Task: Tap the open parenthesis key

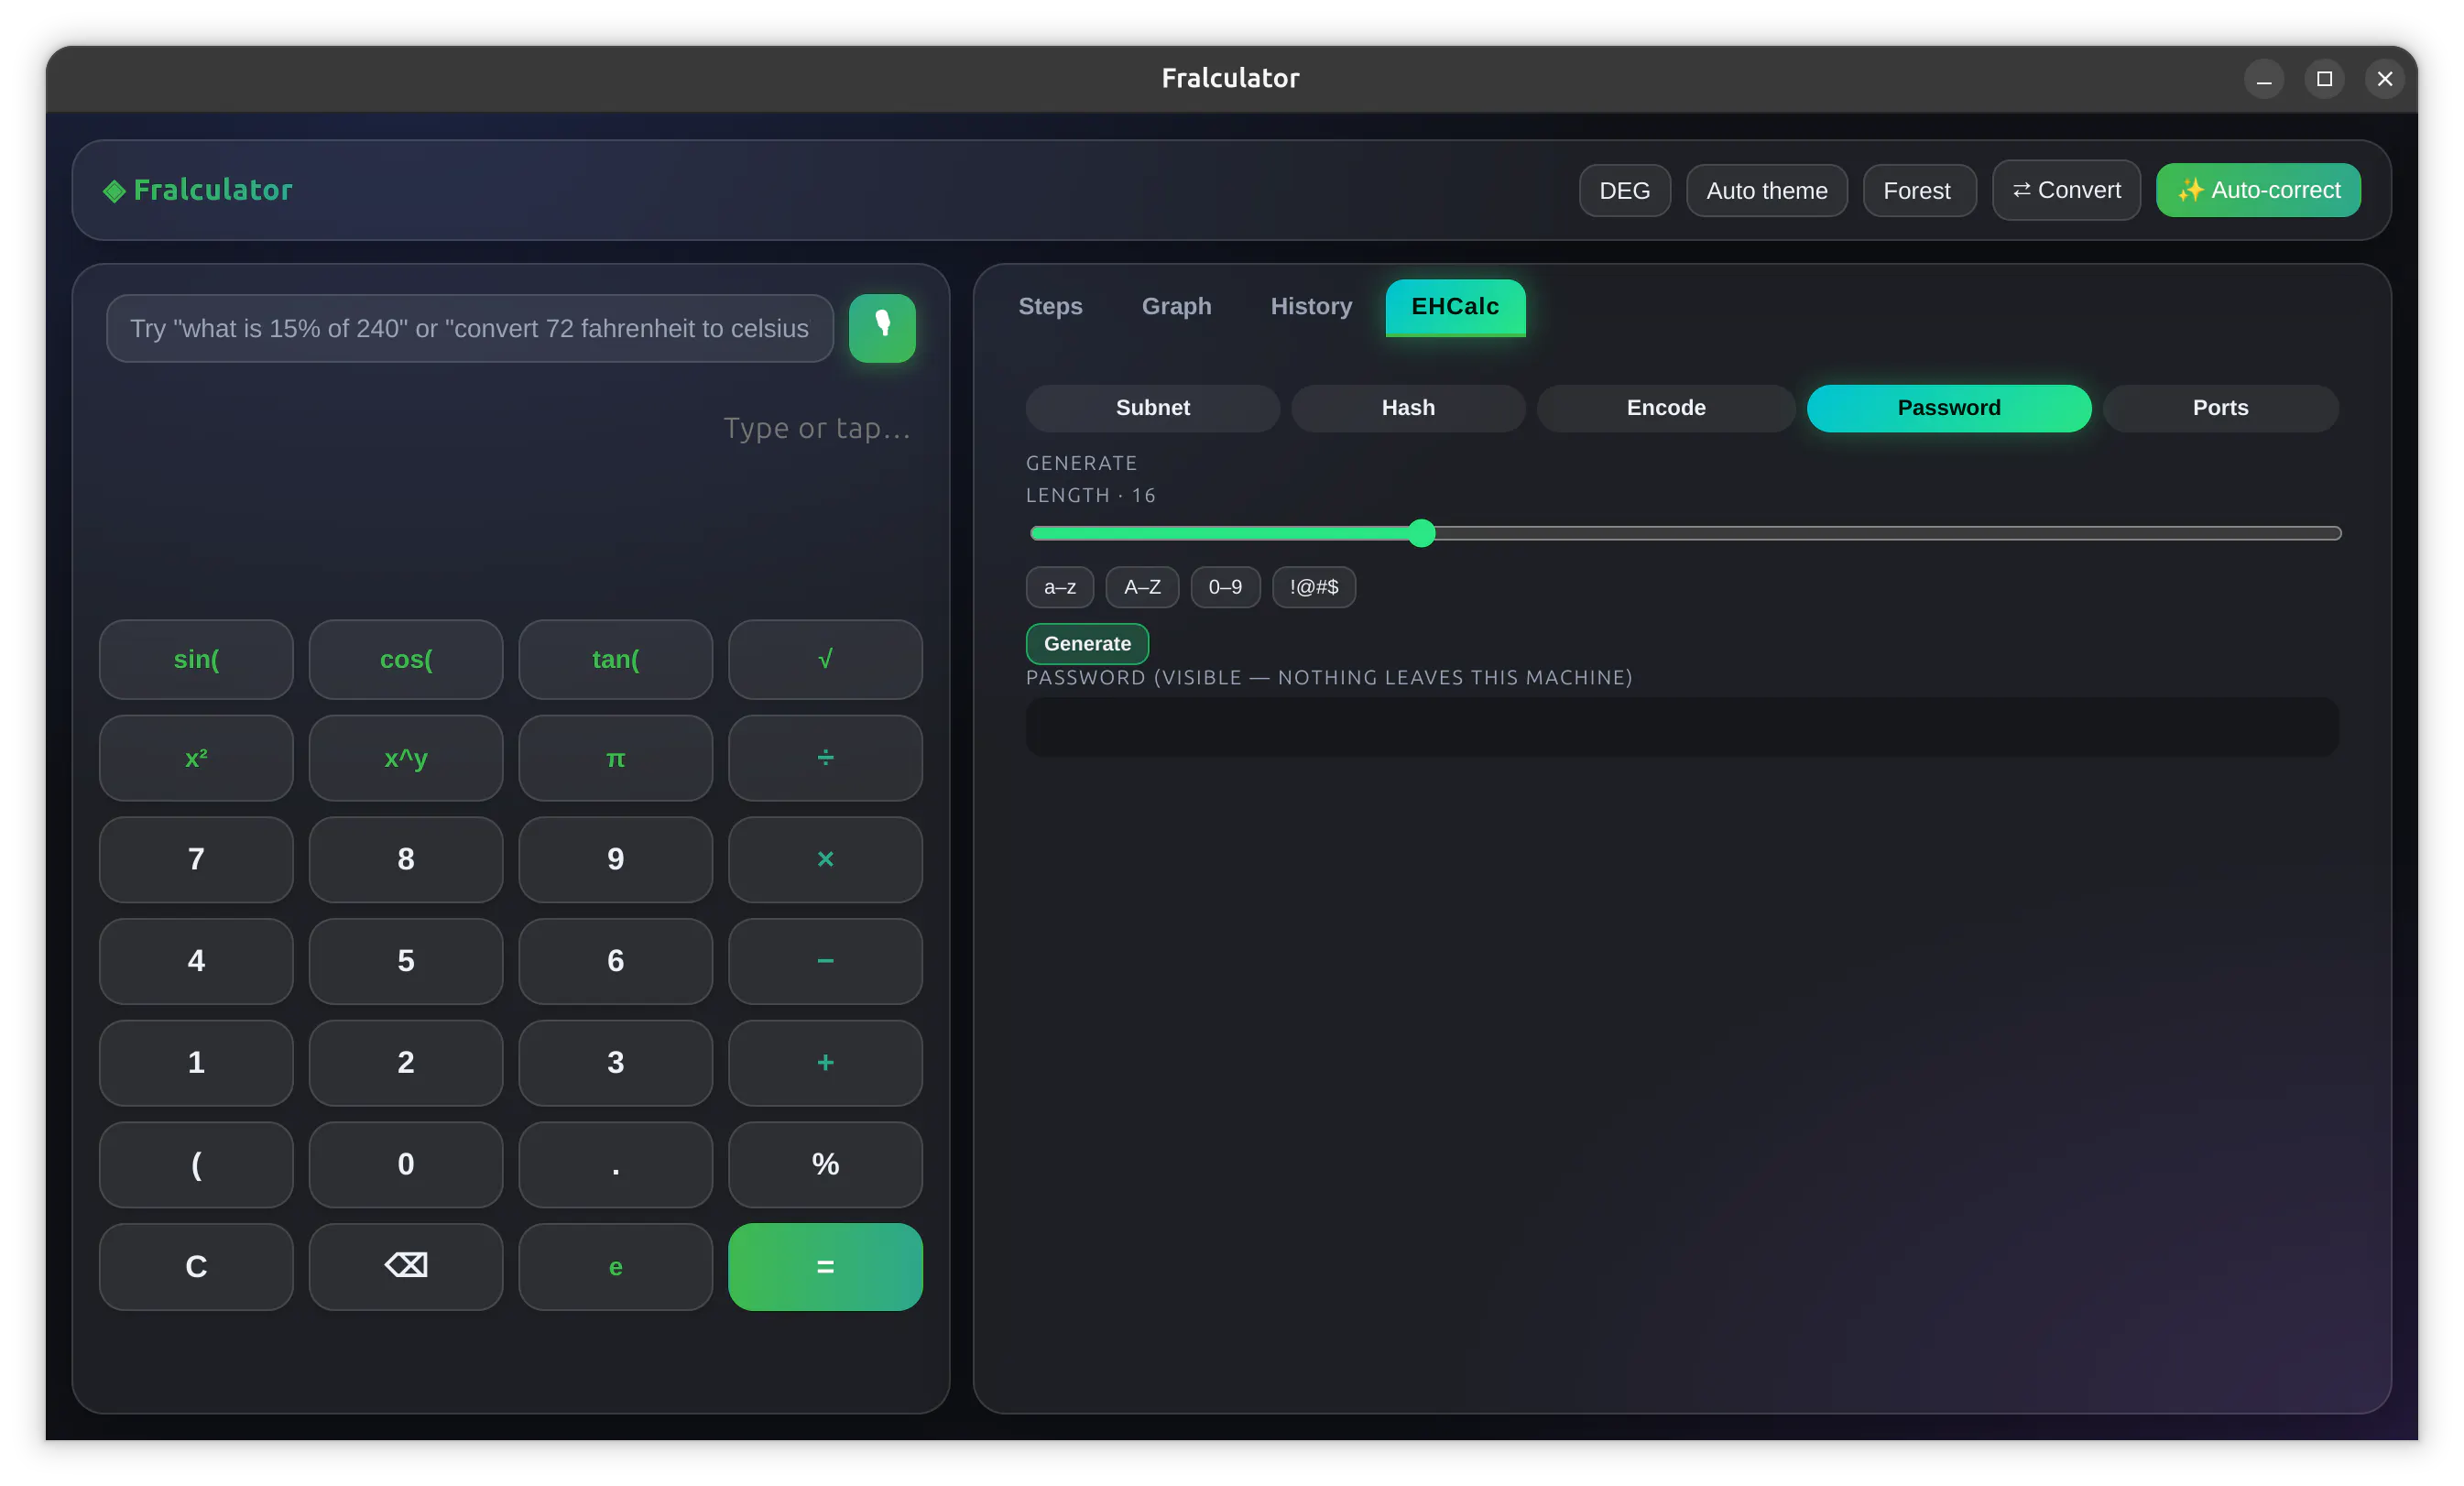Action: [x=196, y=1164]
